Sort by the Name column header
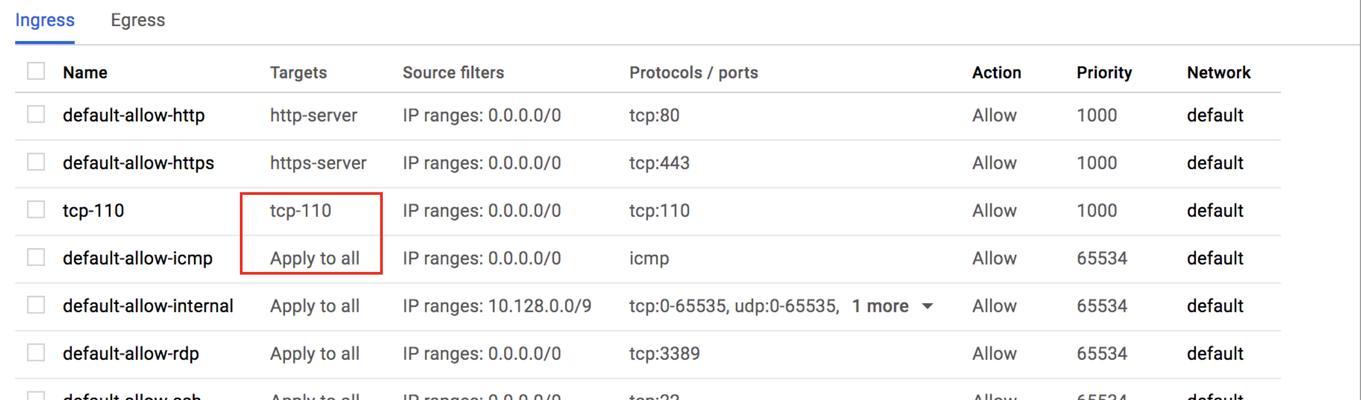The image size is (1361, 400). (85, 73)
